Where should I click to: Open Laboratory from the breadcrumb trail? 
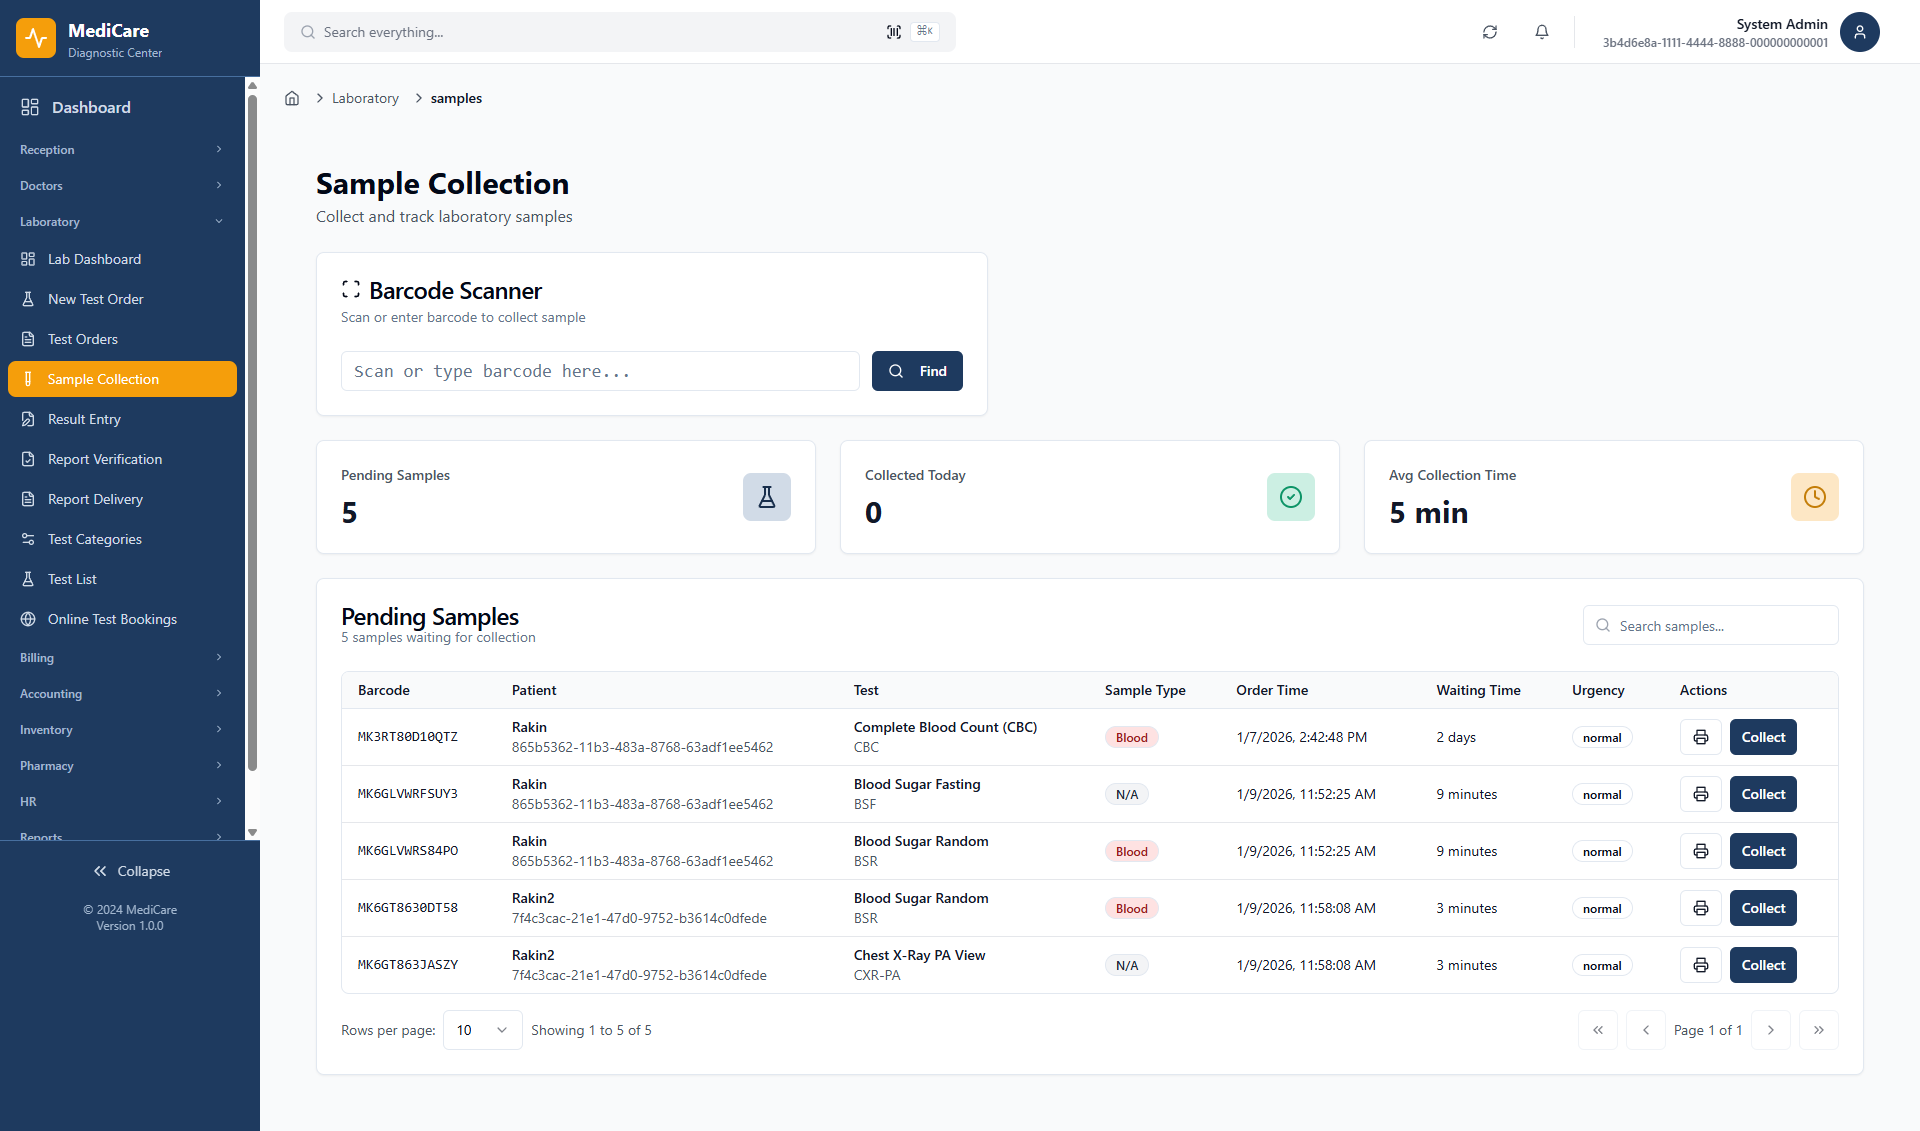click(365, 98)
